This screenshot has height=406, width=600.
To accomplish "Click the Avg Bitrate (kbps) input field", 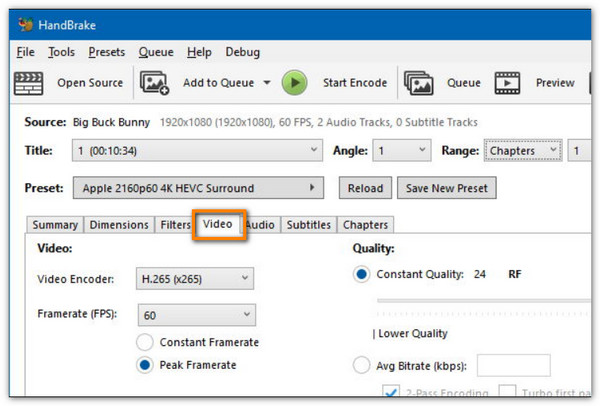I will pyautogui.click(x=514, y=365).
